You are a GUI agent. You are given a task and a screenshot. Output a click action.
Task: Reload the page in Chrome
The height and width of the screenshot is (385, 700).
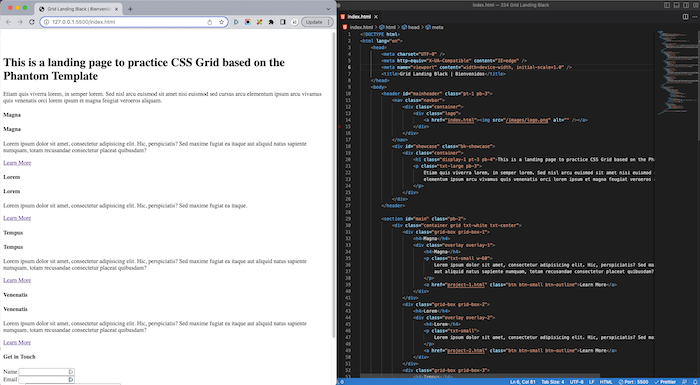(32, 22)
